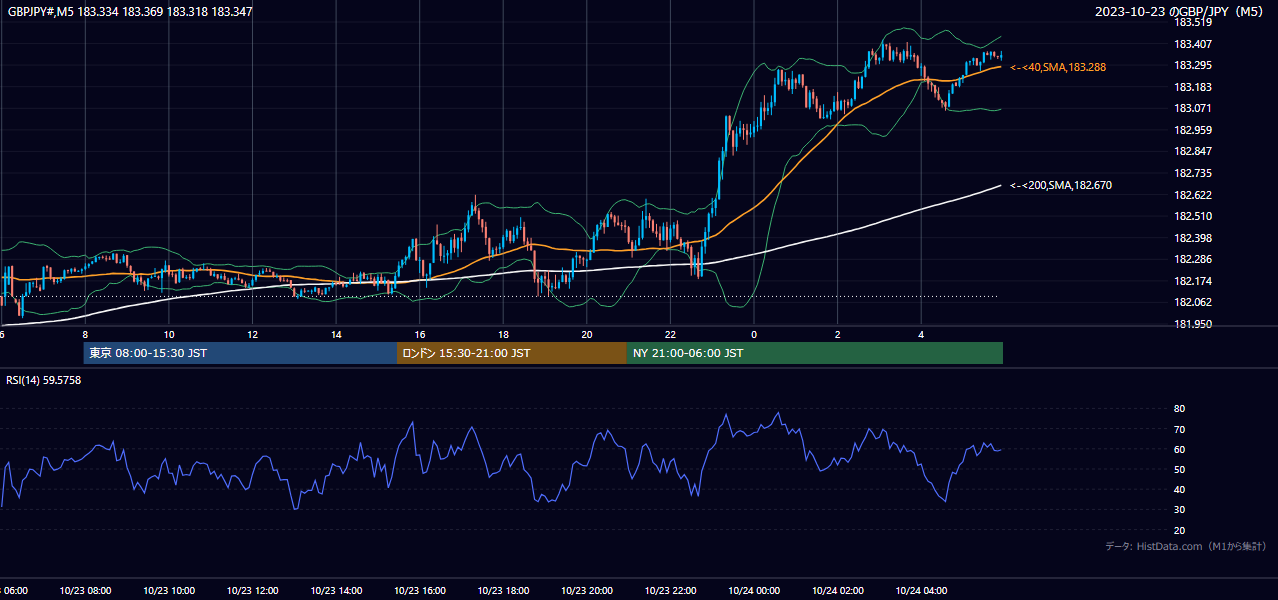Viewport: 1278px width, 600px height.
Task: Click bottom time label 10/23 14:00
Action: point(336,590)
